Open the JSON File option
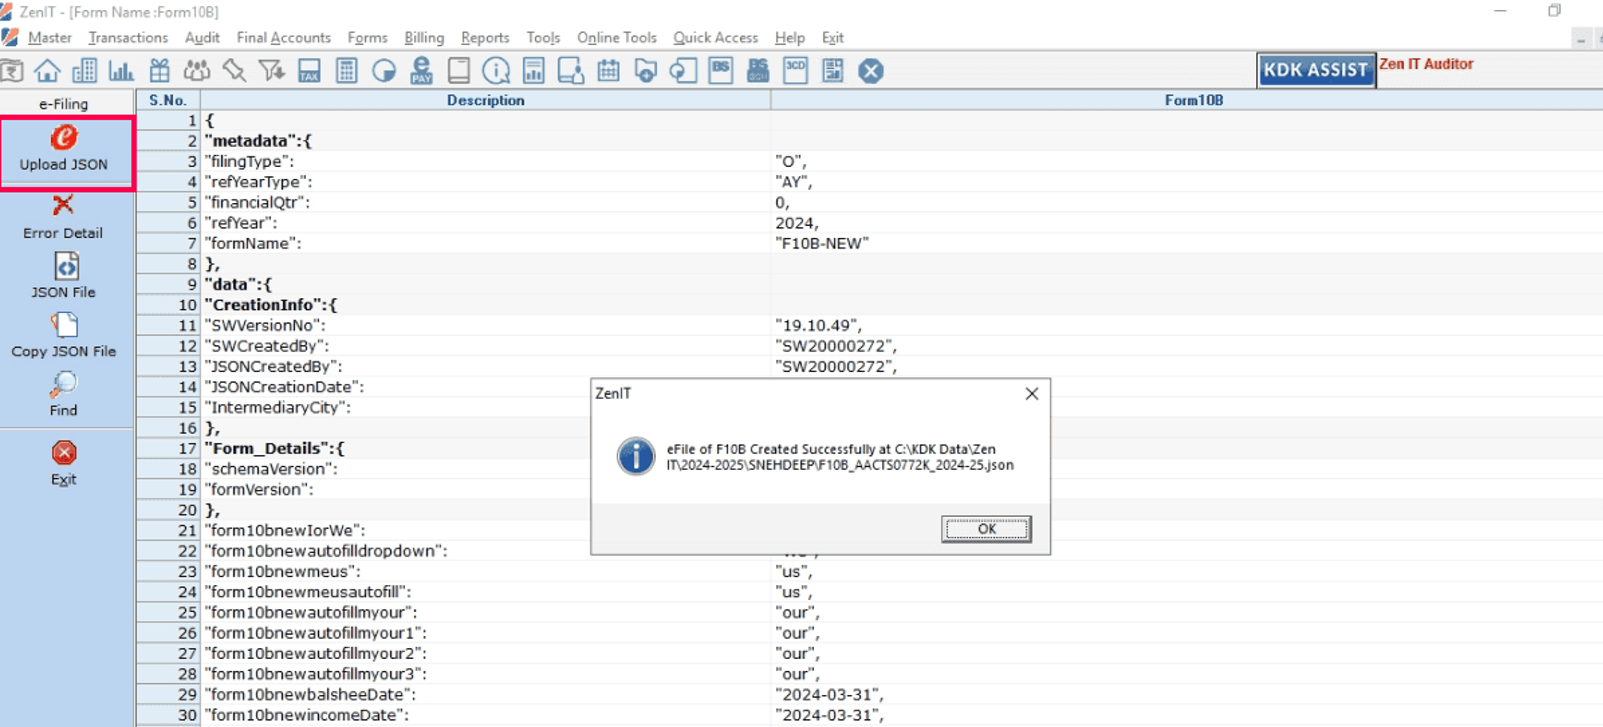 tap(64, 276)
